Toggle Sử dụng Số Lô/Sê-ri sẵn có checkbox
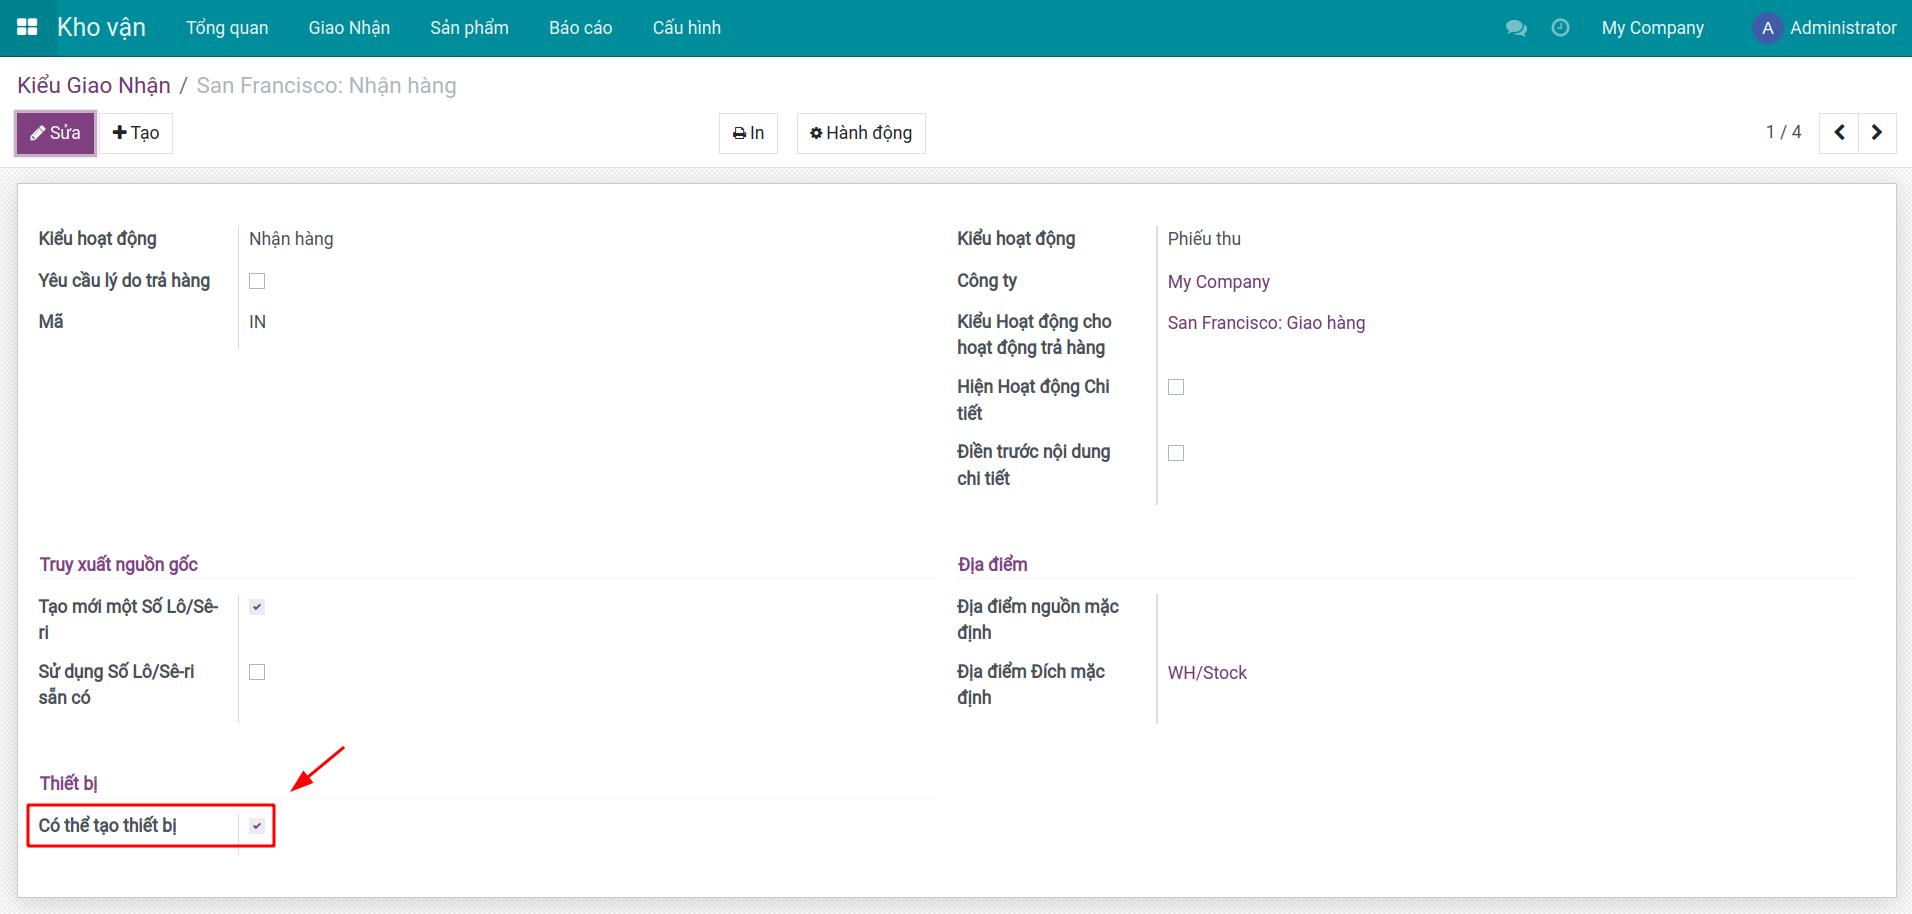1912x914 pixels. tap(257, 672)
